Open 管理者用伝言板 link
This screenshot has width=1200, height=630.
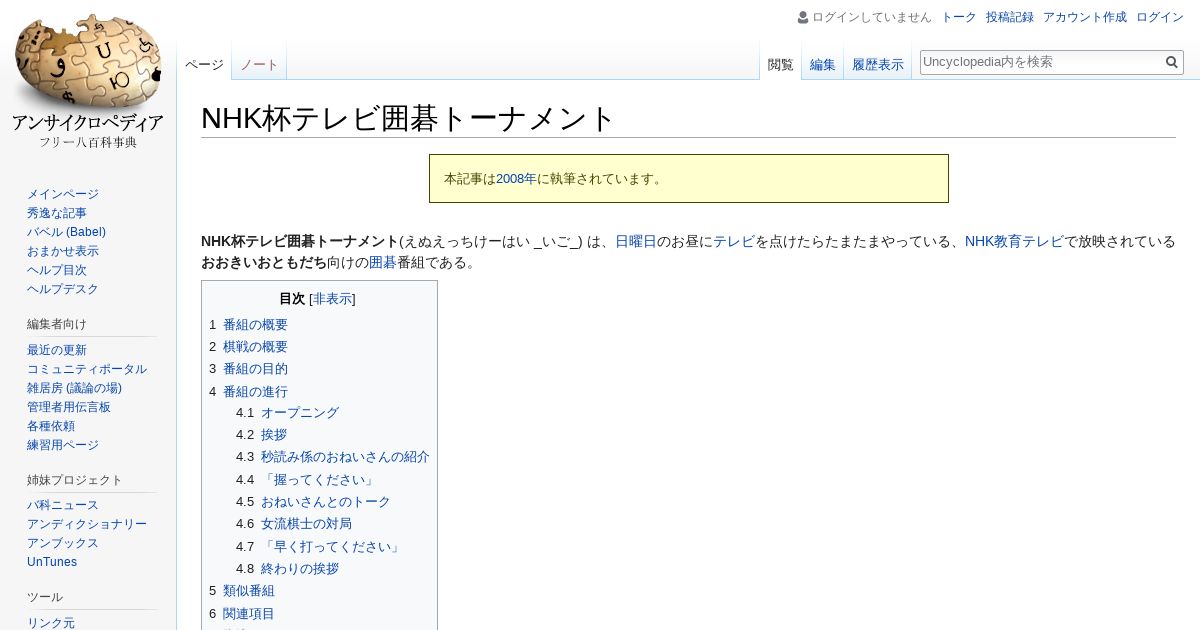[69, 407]
